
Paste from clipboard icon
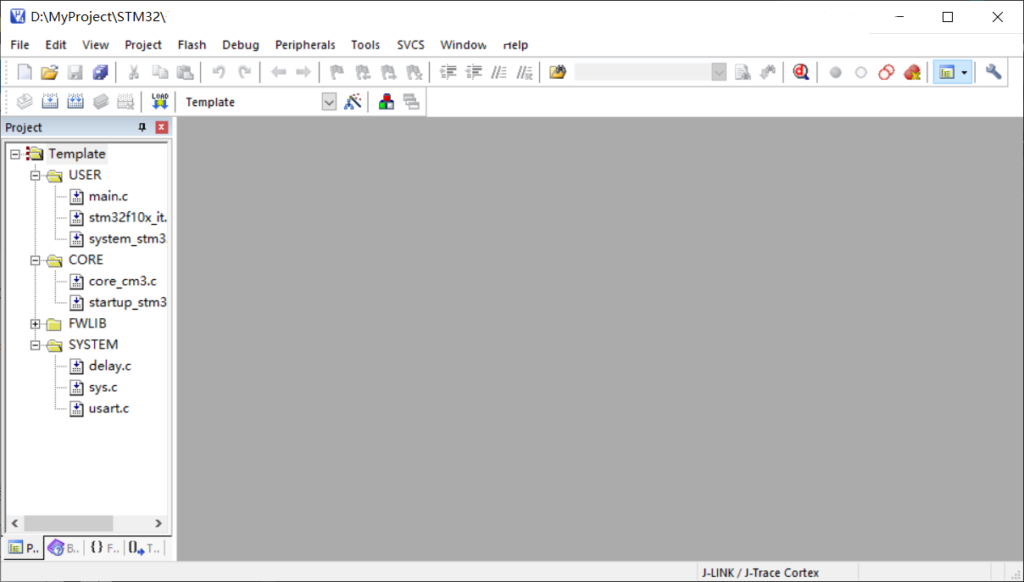click(x=185, y=72)
